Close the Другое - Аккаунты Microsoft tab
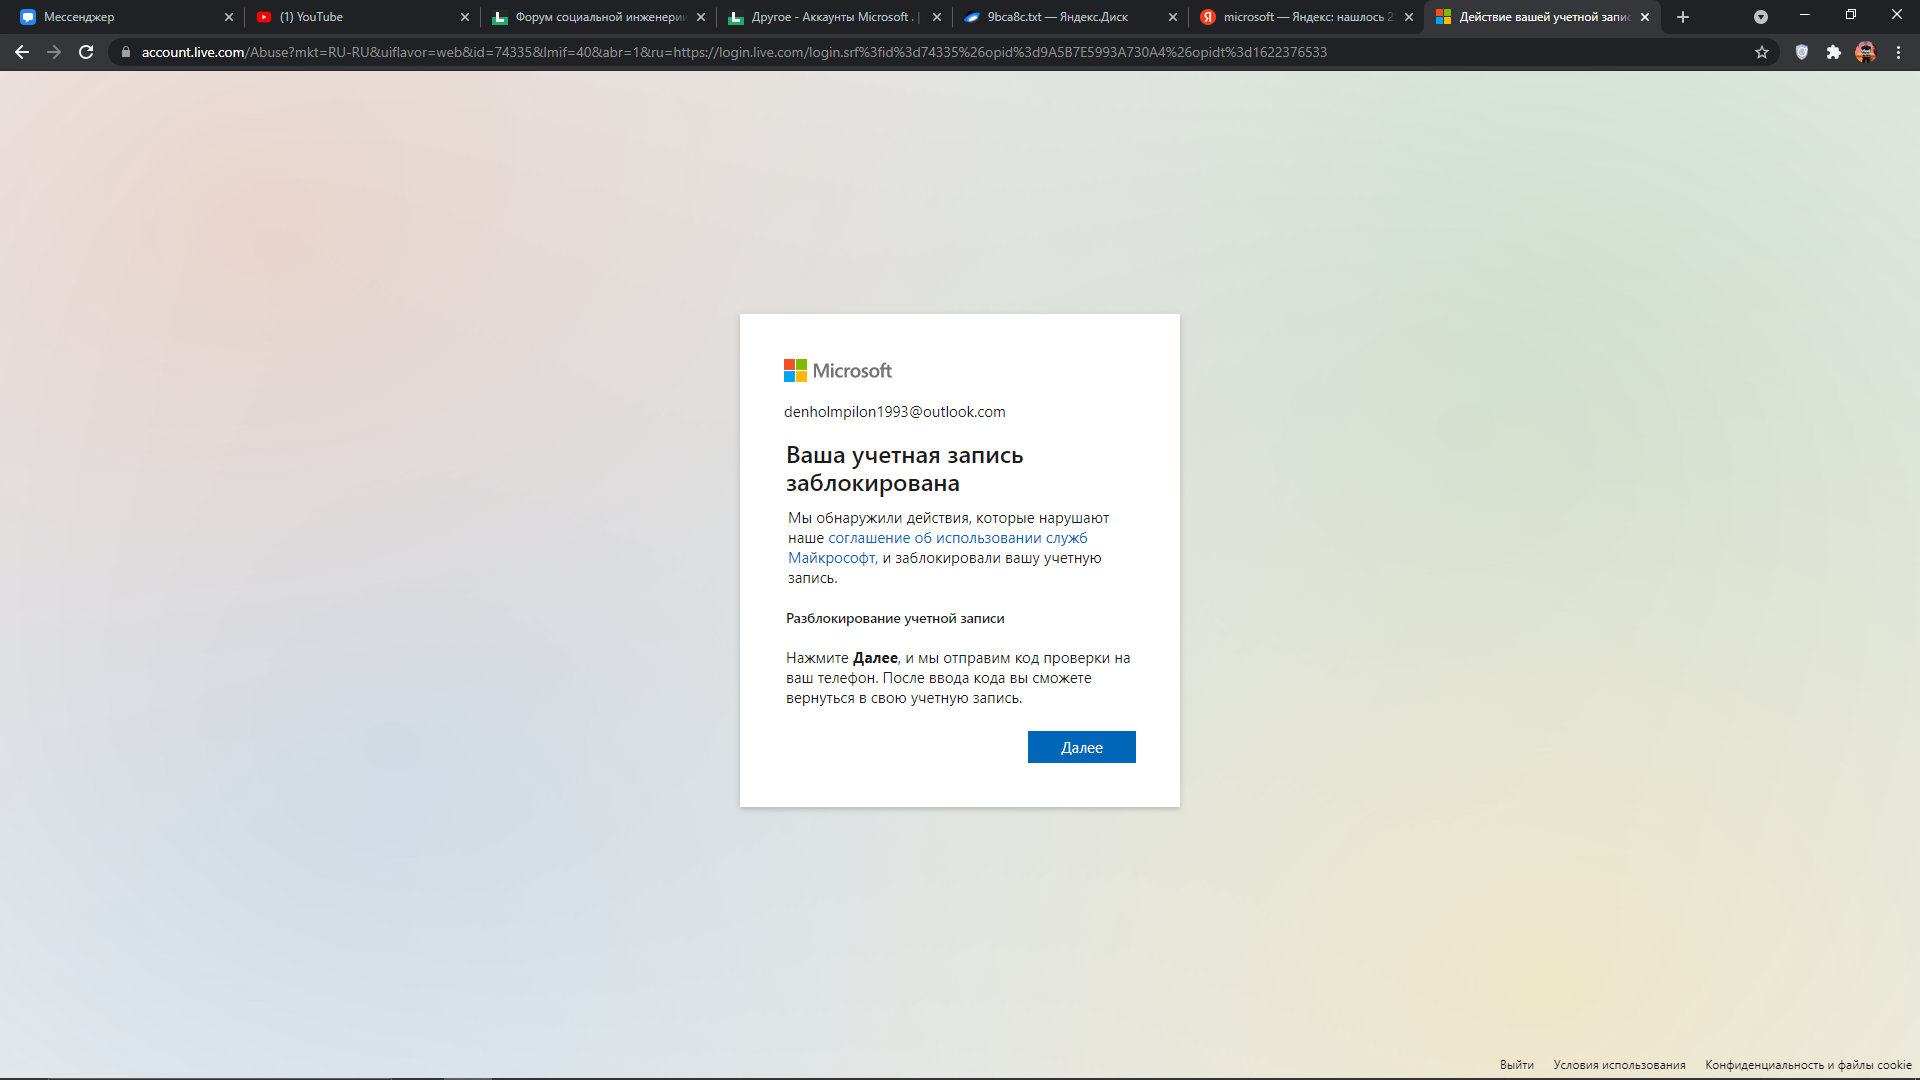 937,17
